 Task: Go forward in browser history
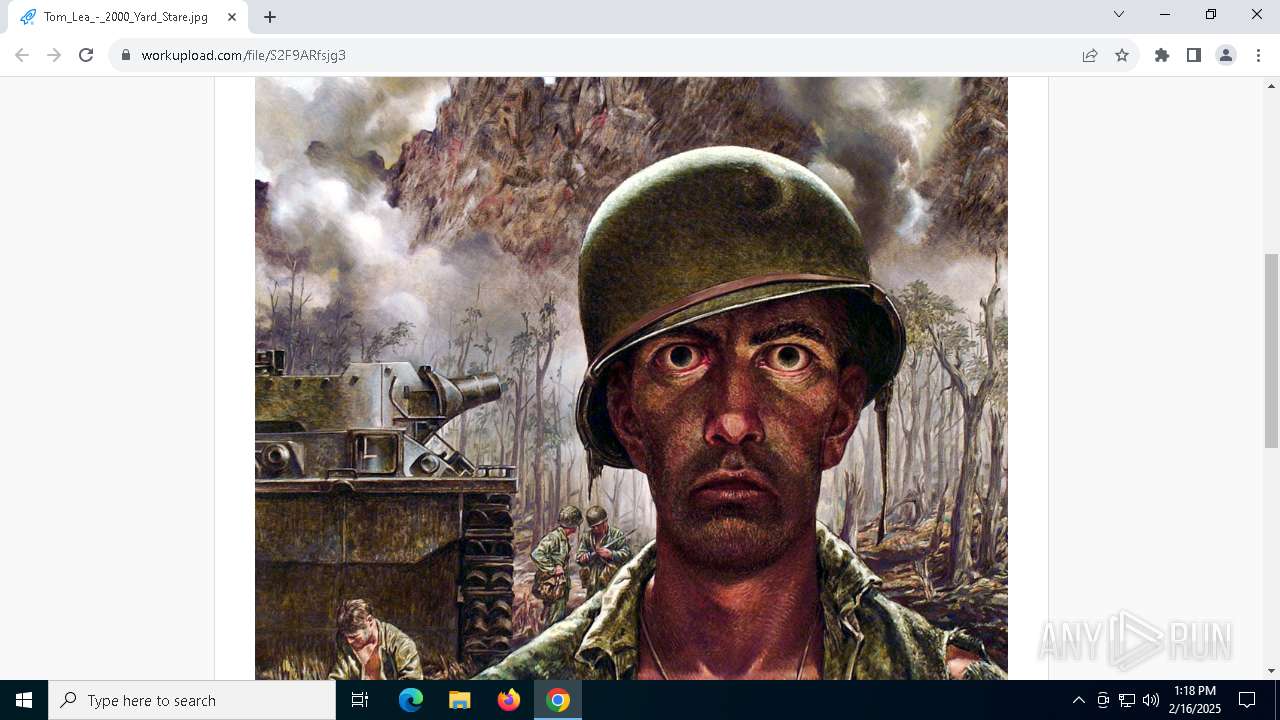click(x=54, y=55)
